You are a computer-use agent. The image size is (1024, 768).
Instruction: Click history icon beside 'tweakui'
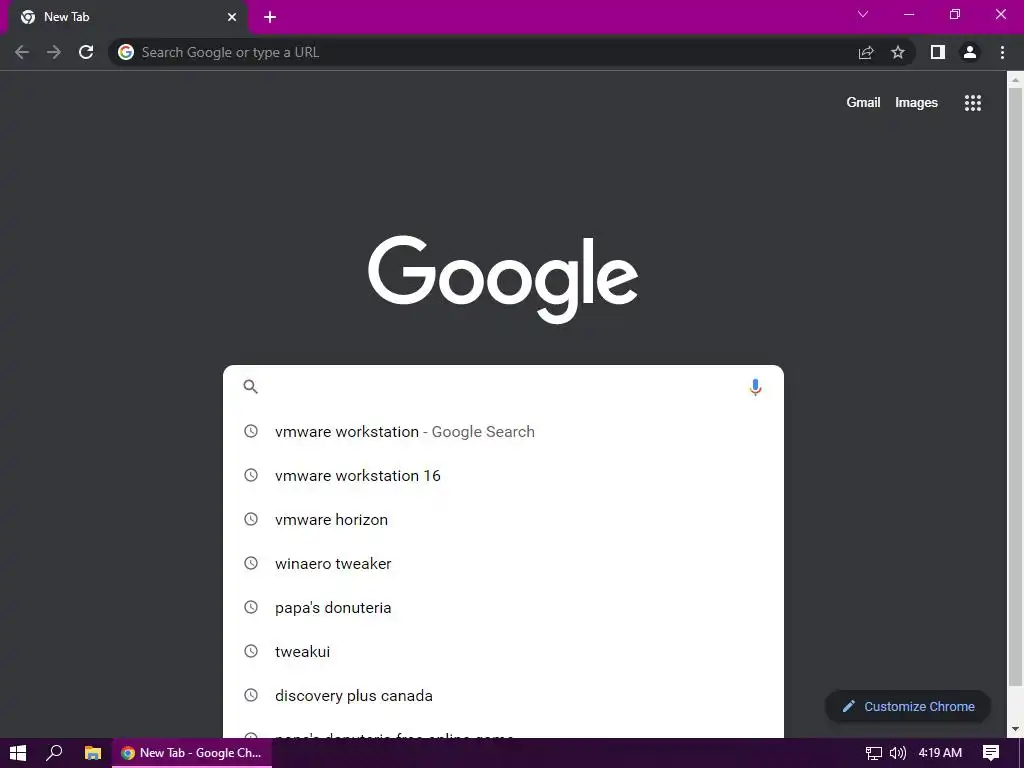coord(251,651)
